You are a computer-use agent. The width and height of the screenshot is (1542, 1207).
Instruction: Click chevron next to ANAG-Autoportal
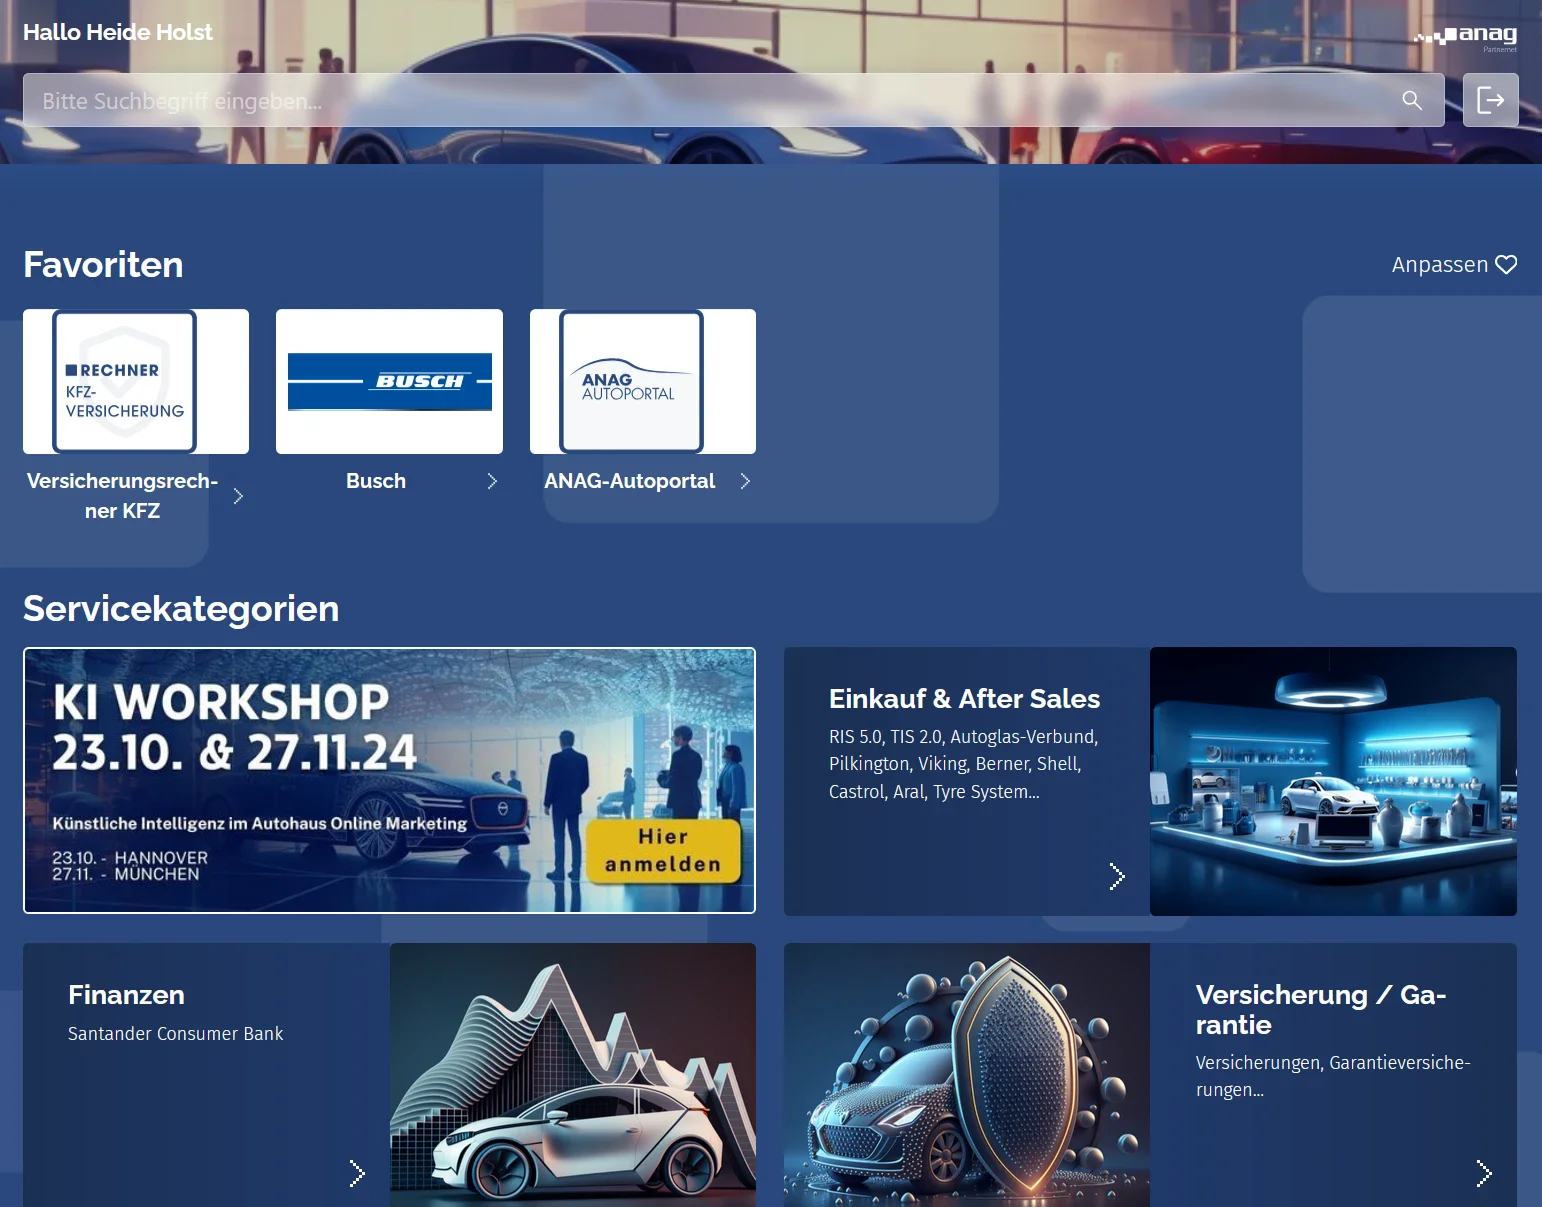point(745,481)
